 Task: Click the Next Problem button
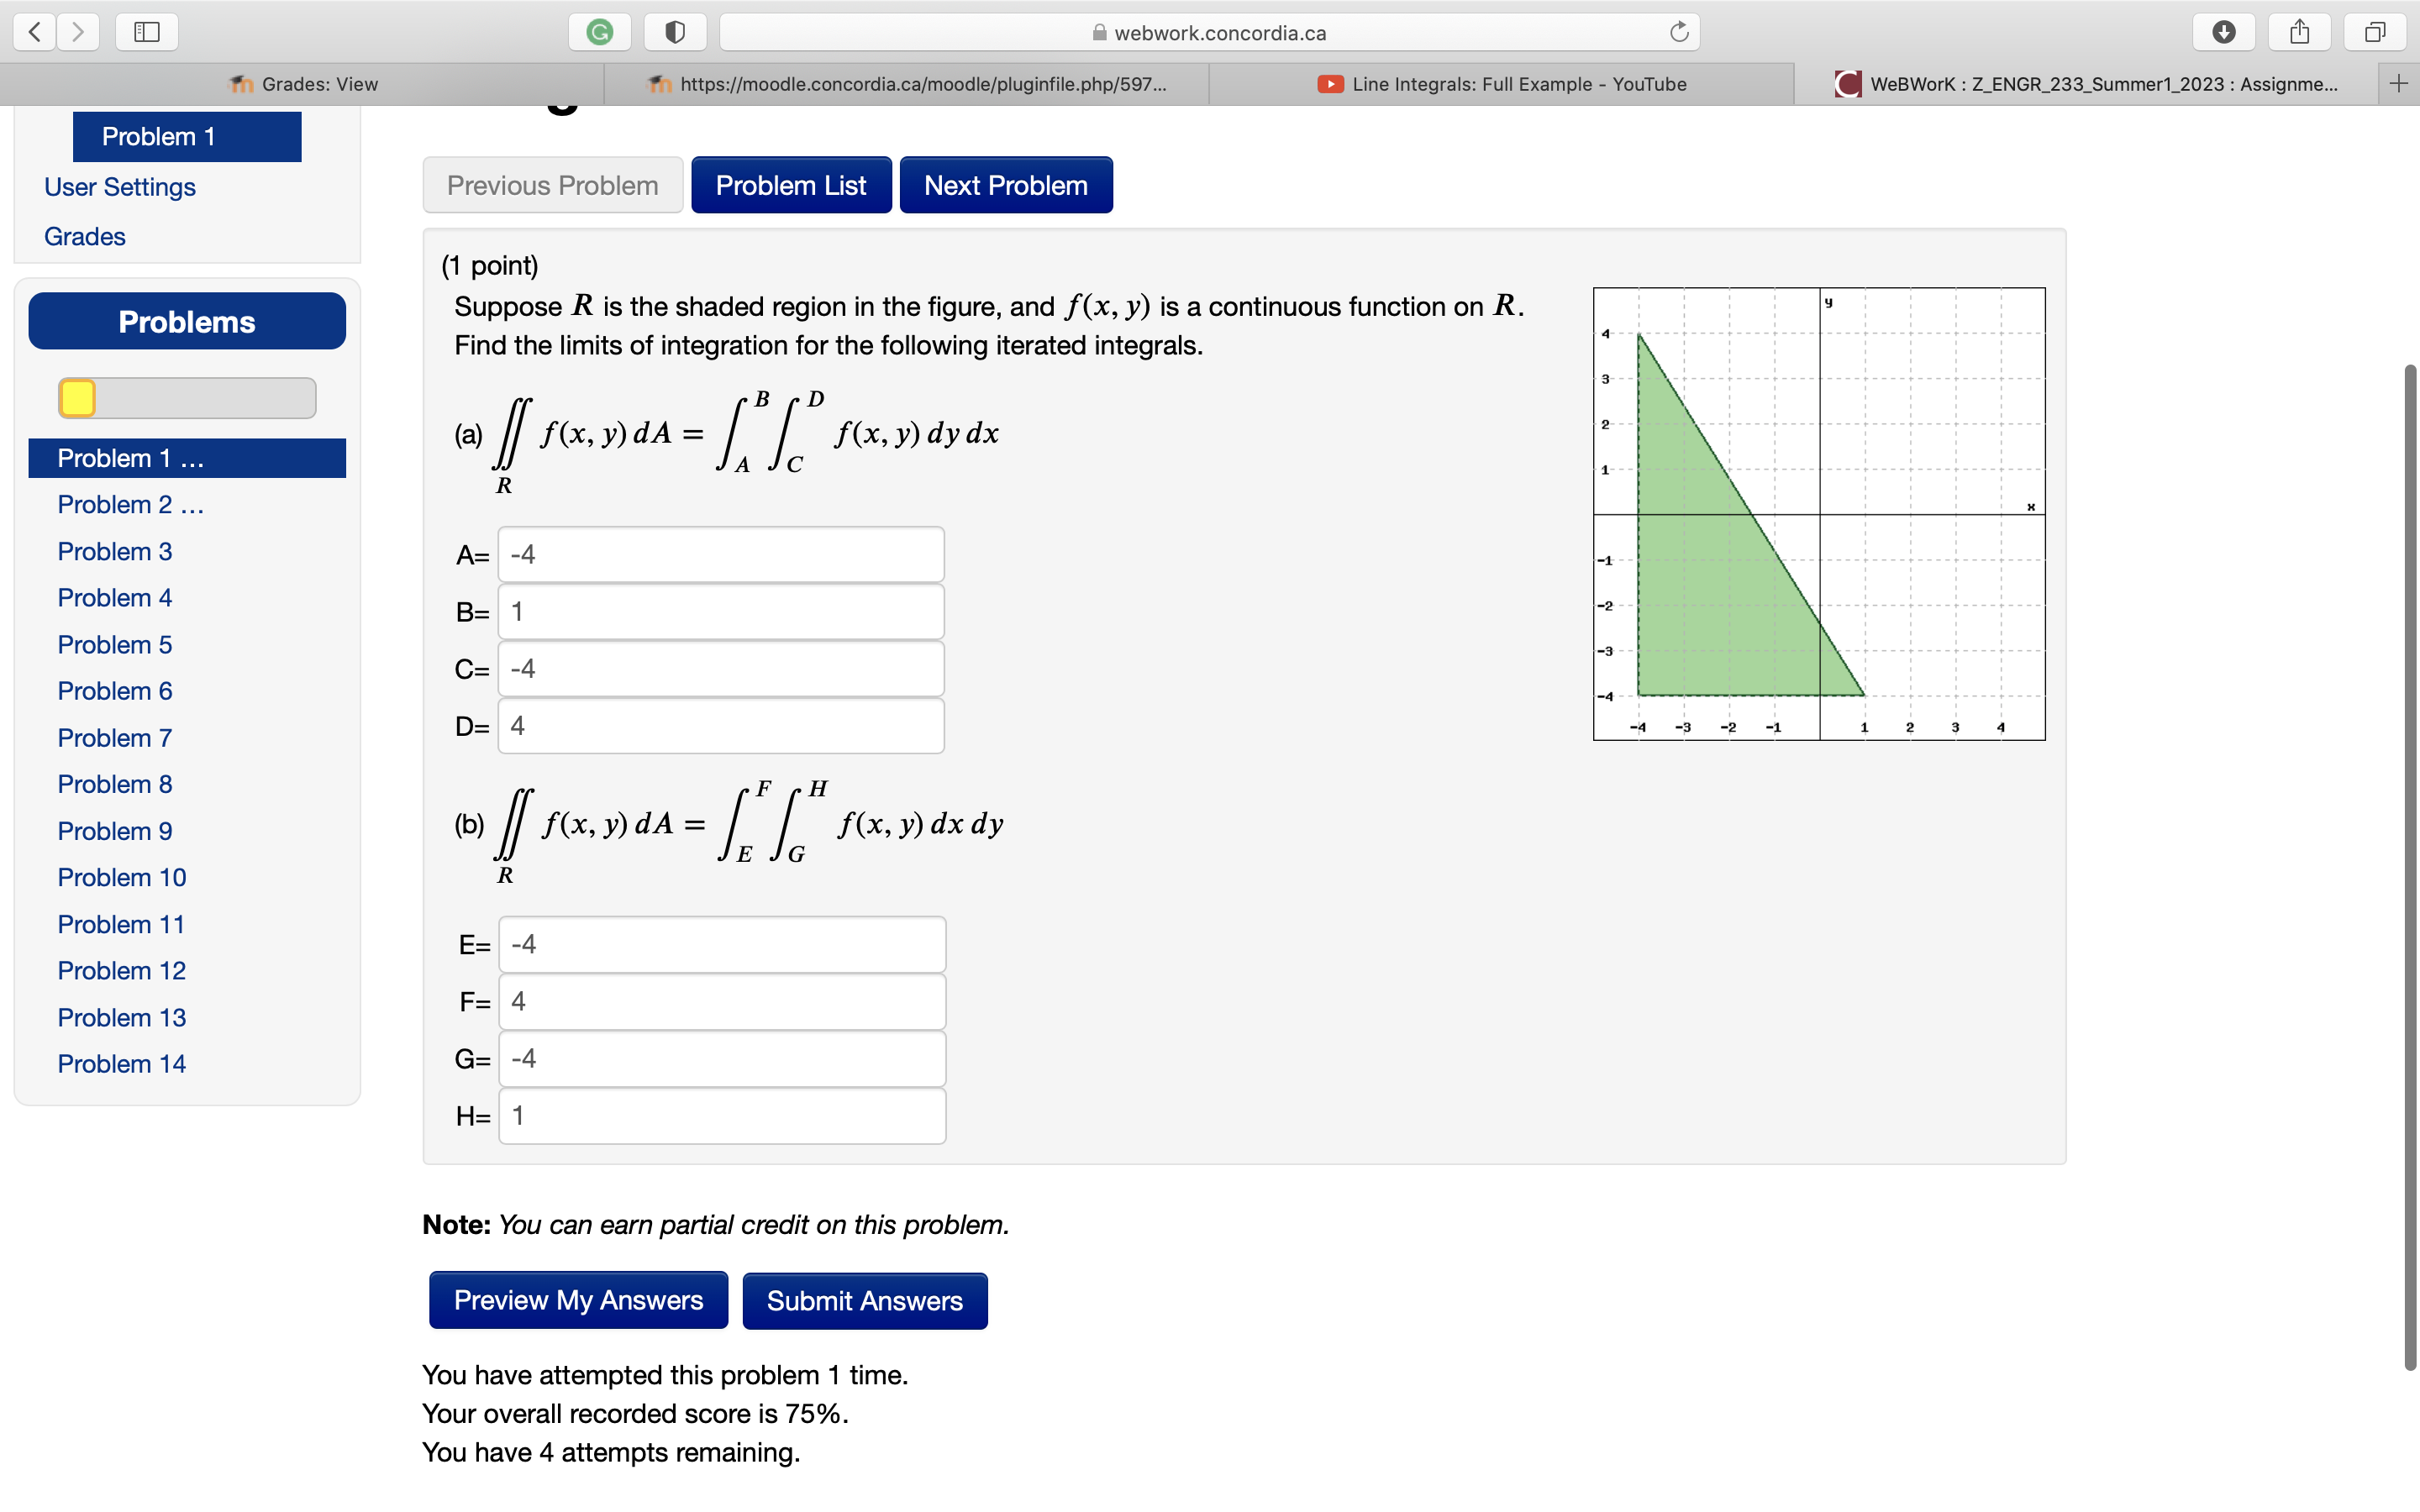(x=1005, y=184)
